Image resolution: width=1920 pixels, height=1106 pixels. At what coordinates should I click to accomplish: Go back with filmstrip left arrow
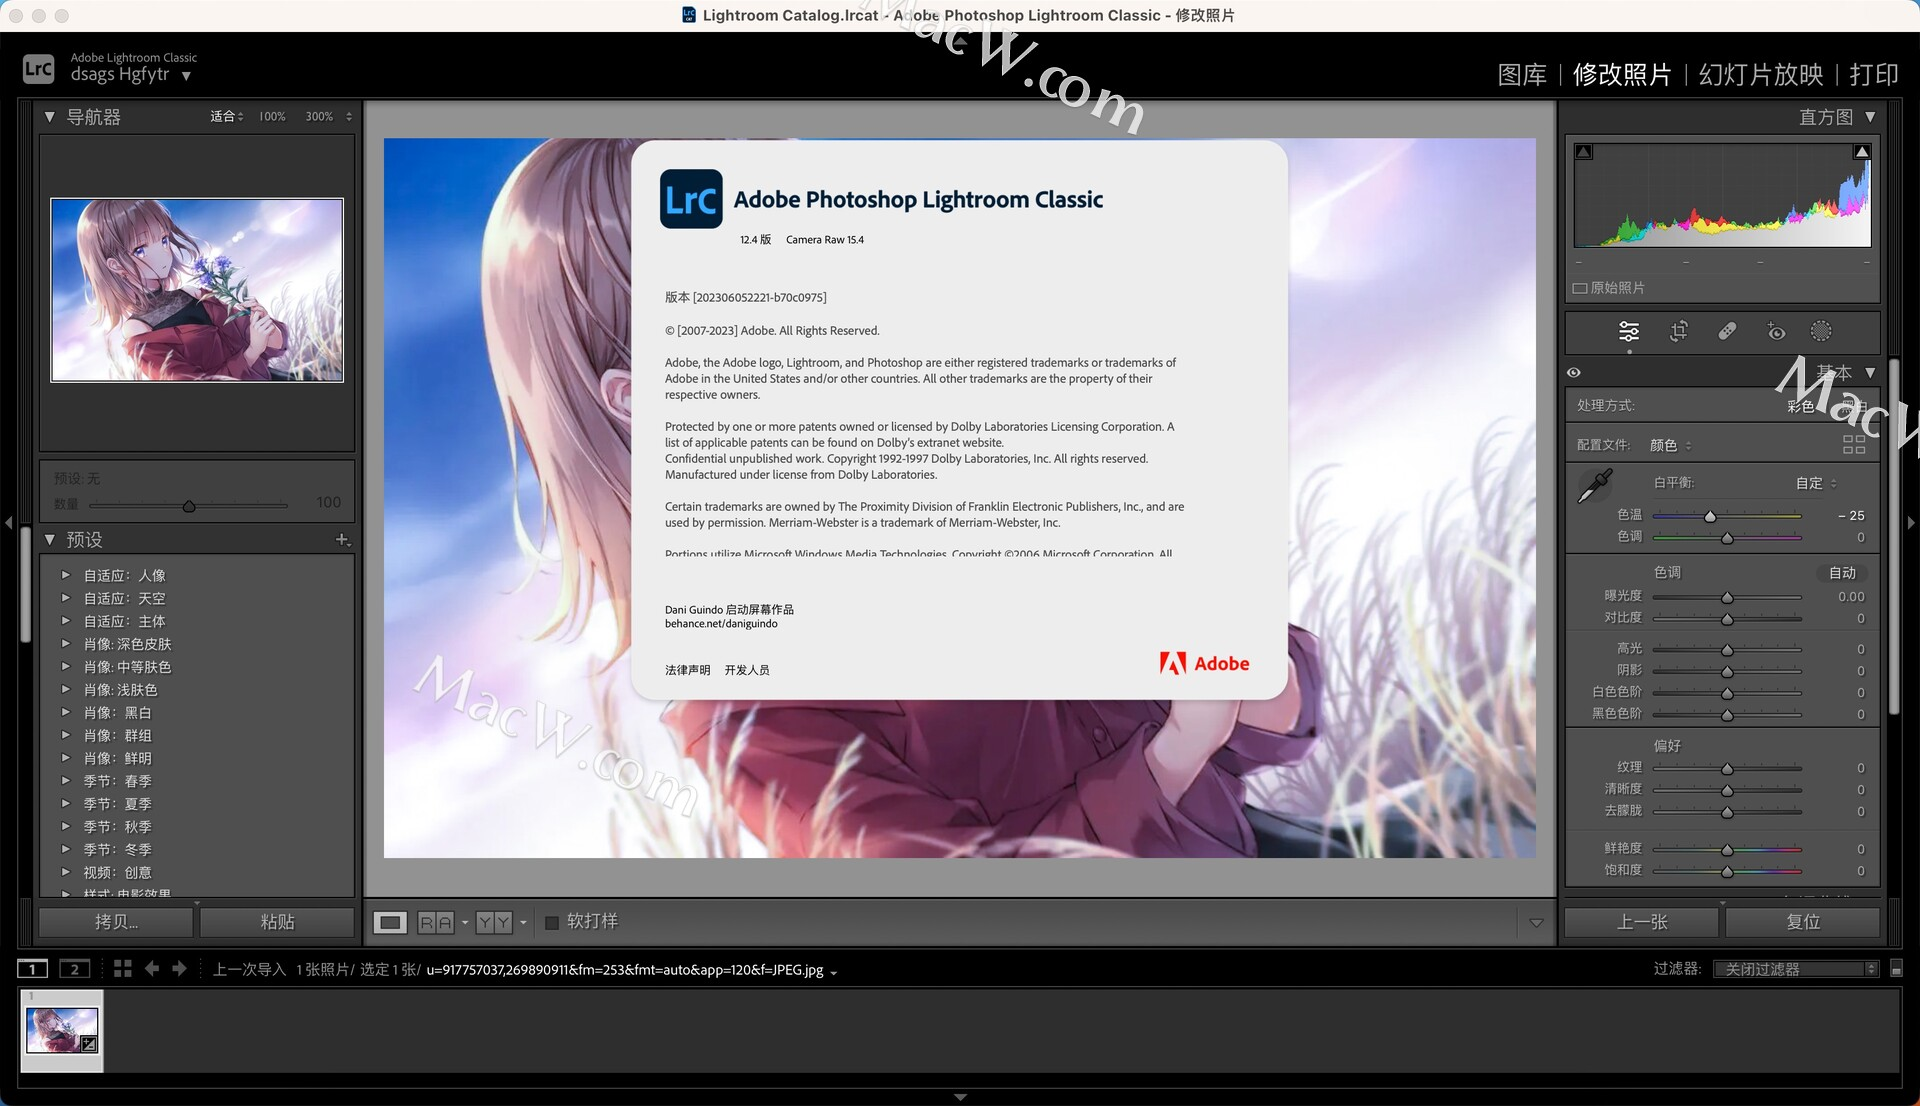pyautogui.click(x=152, y=969)
